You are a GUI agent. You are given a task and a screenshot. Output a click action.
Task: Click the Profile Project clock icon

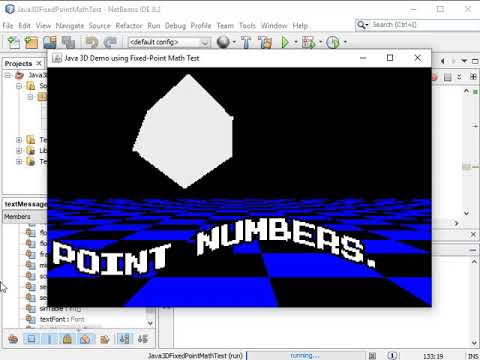333,42
